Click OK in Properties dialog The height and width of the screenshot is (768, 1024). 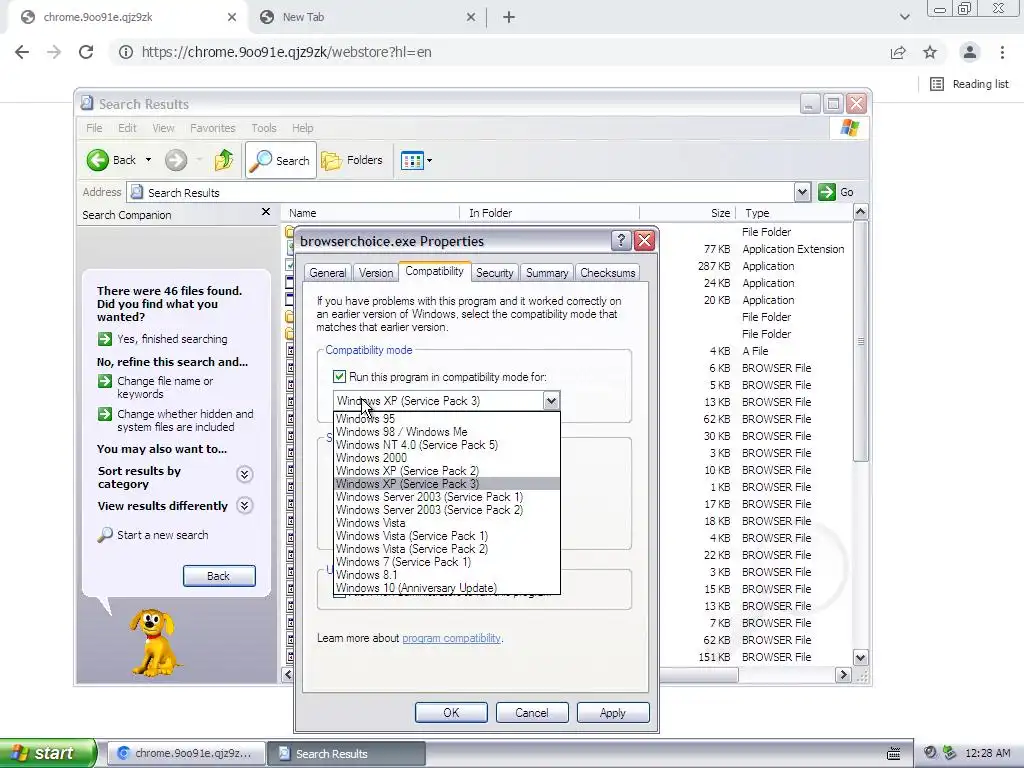pyautogui.click(x=451, y=712)
